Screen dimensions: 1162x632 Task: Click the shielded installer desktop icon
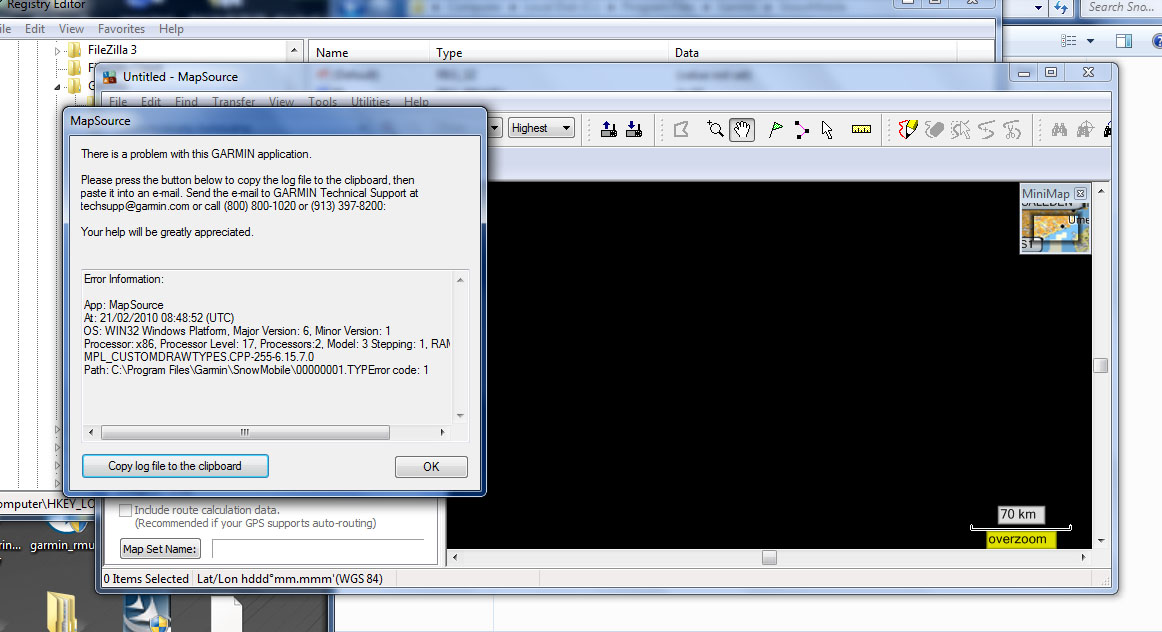pyautogui.click(x=147, y=613)
